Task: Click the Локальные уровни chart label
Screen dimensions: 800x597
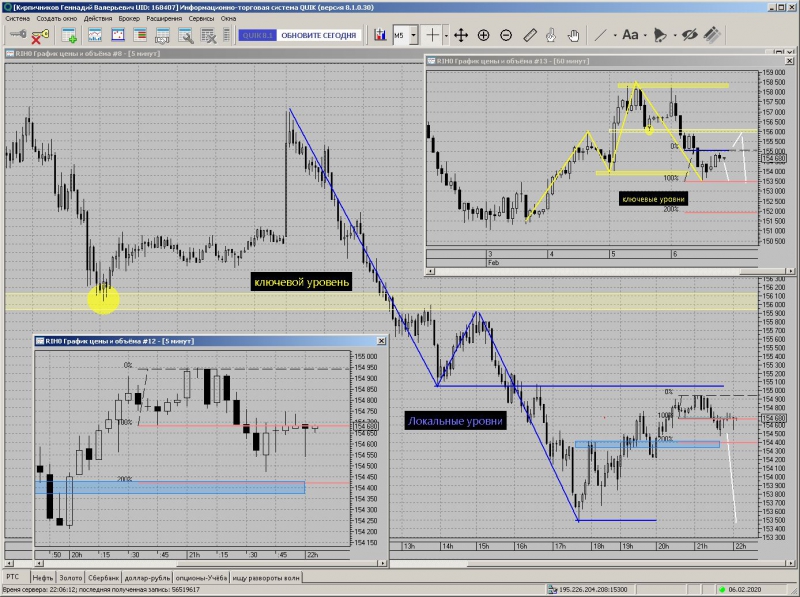Action: [x=456, y=421]
